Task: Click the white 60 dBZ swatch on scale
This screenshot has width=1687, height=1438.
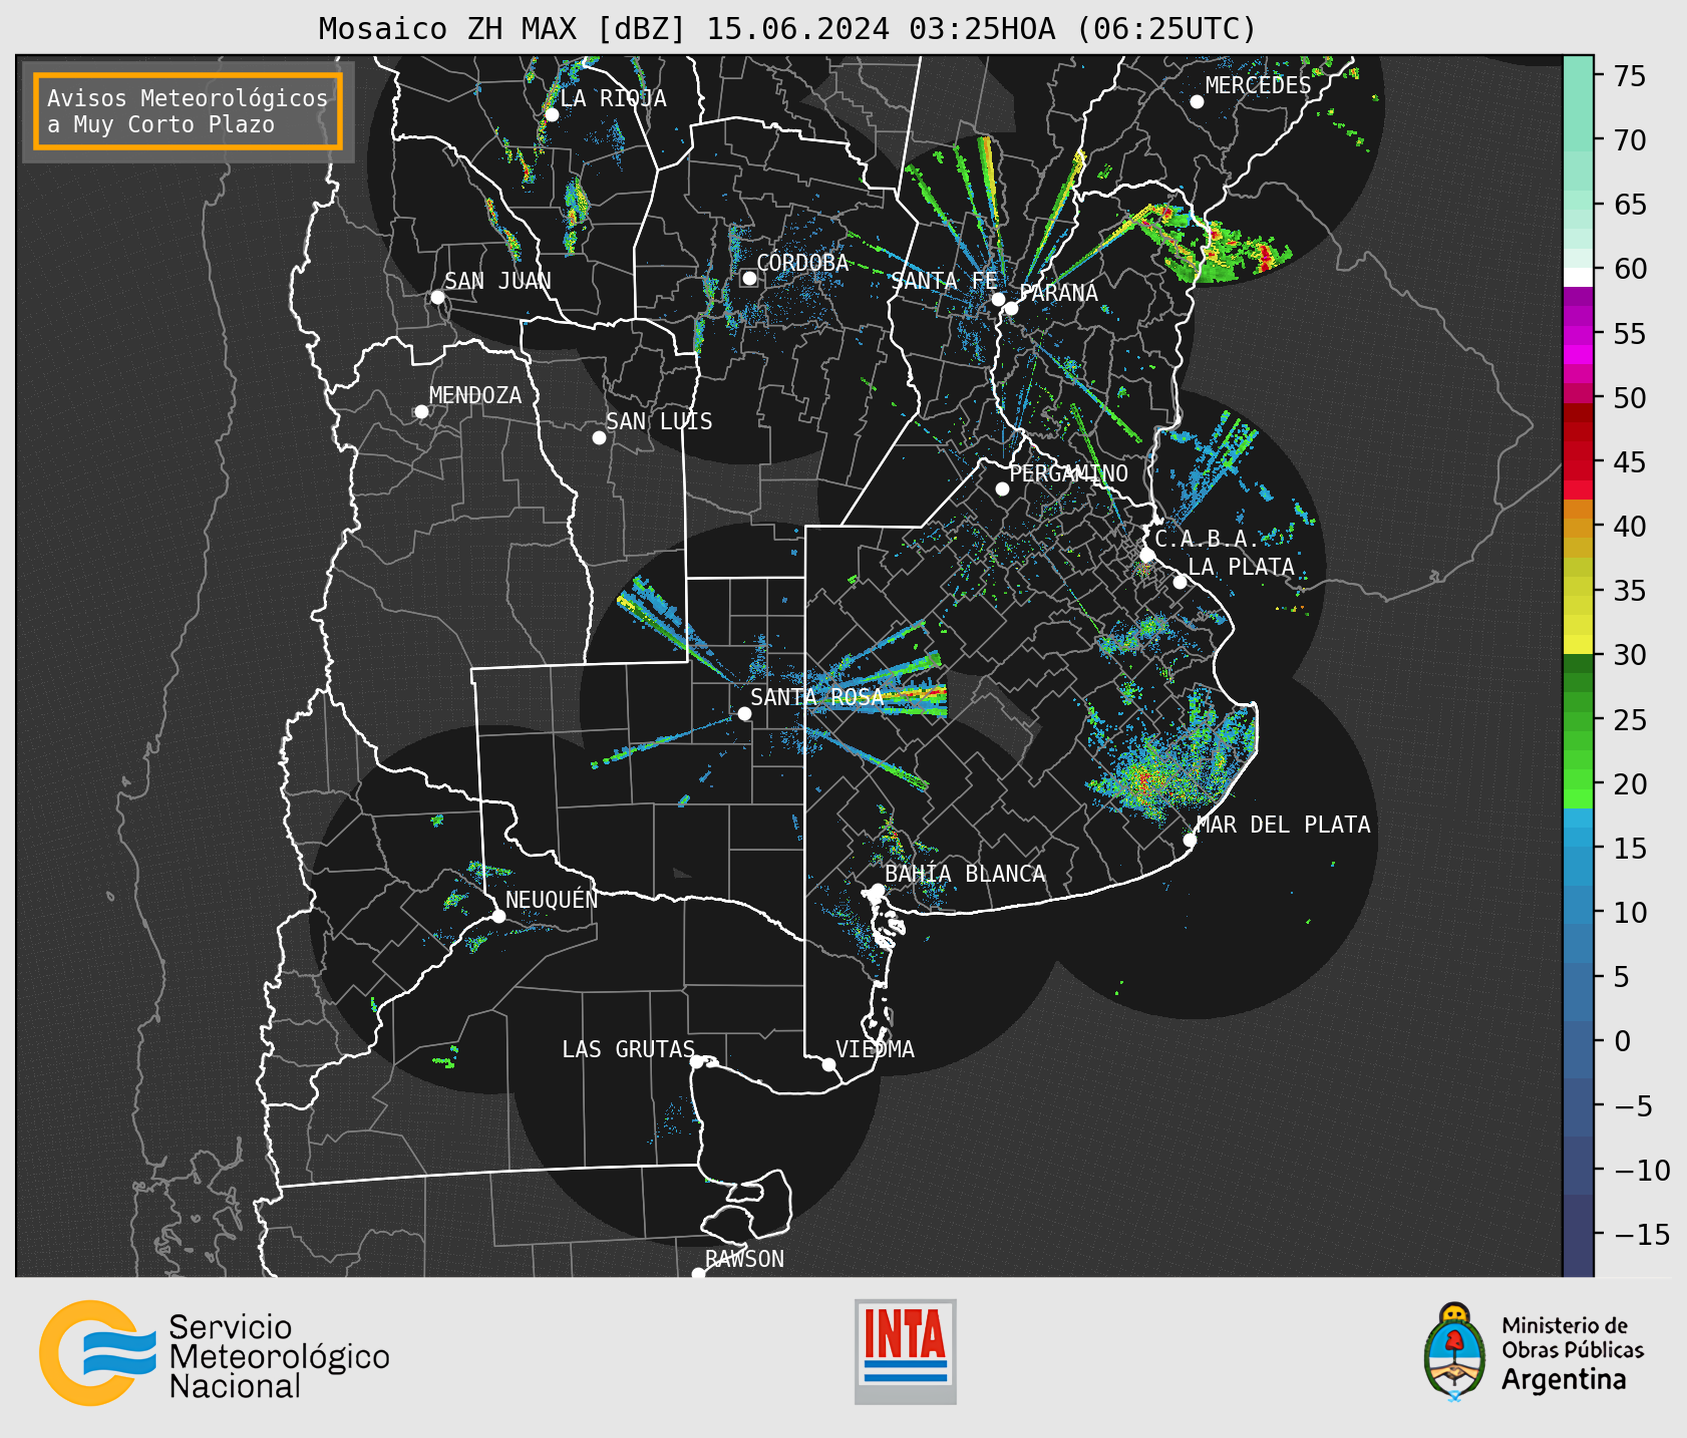Action: pos(1578,277)
